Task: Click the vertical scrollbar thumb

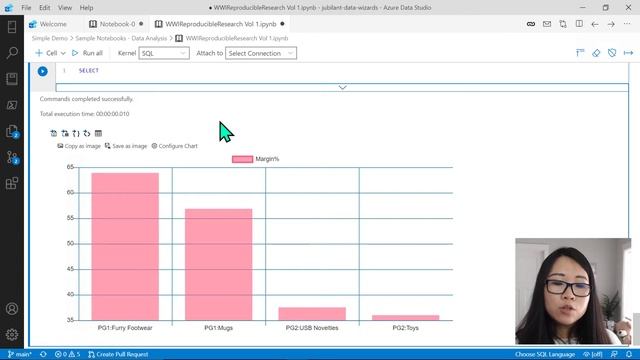Action: click(636, 329)
